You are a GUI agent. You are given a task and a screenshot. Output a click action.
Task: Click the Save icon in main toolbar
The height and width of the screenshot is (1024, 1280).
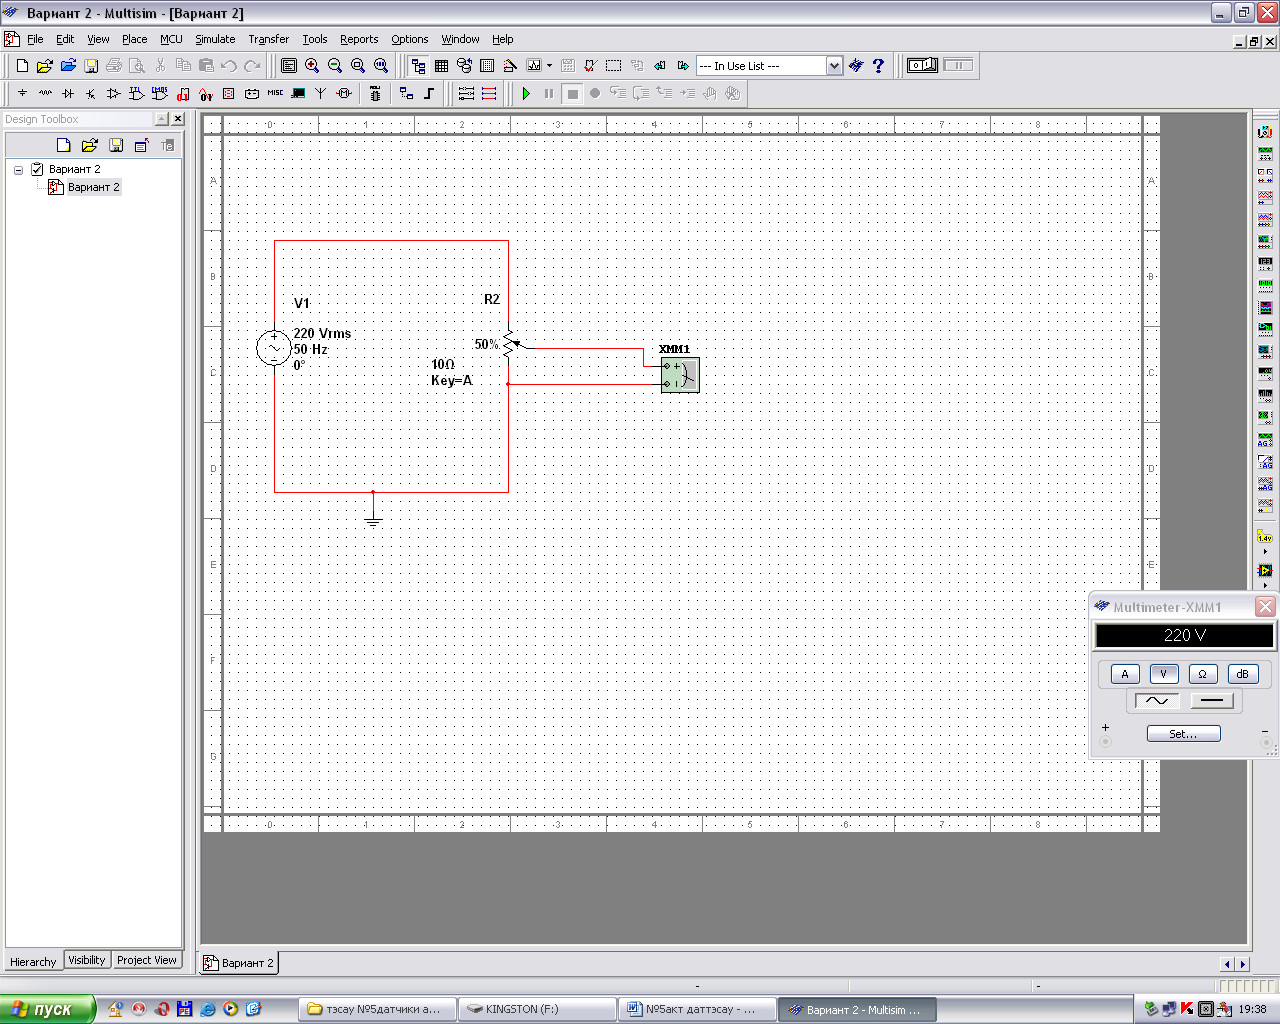tap(91, 66)
